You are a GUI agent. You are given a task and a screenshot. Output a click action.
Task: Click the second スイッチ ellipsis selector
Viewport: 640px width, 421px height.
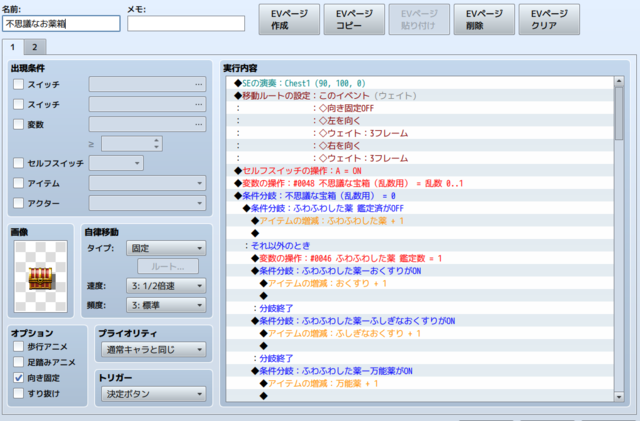point(198,104)
